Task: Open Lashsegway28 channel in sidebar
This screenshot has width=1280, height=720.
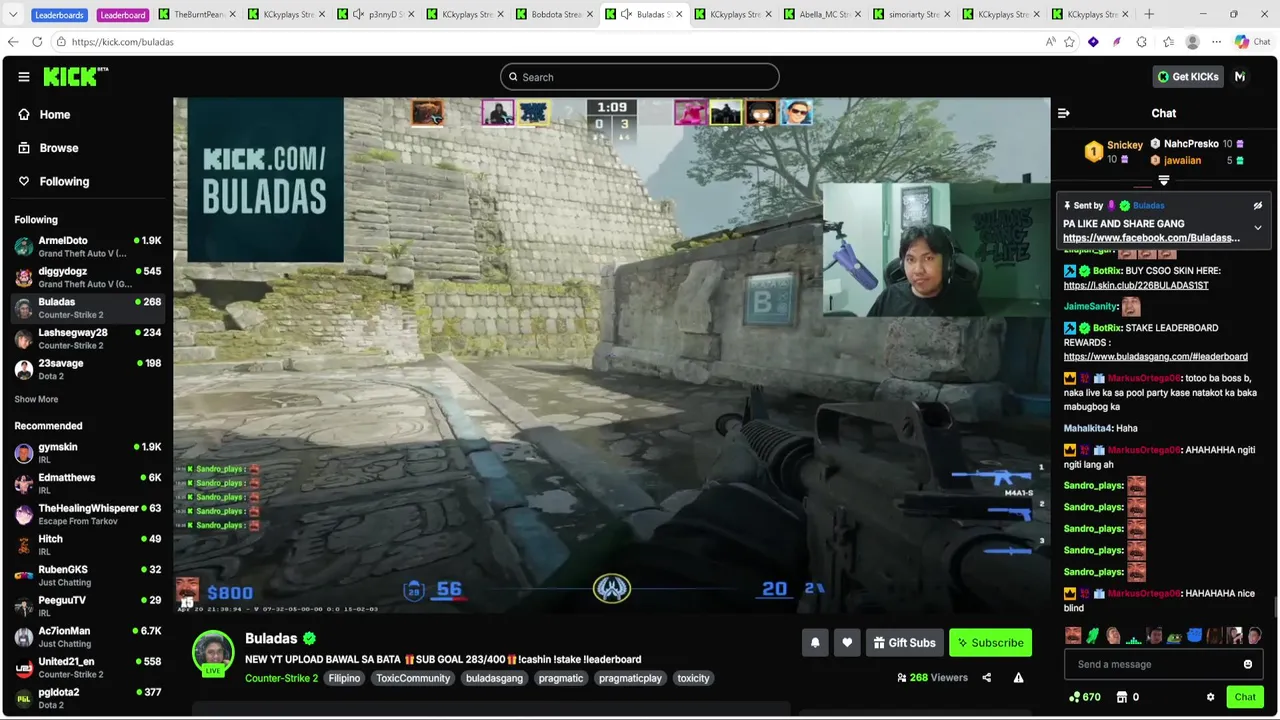Action: (87, 338)
